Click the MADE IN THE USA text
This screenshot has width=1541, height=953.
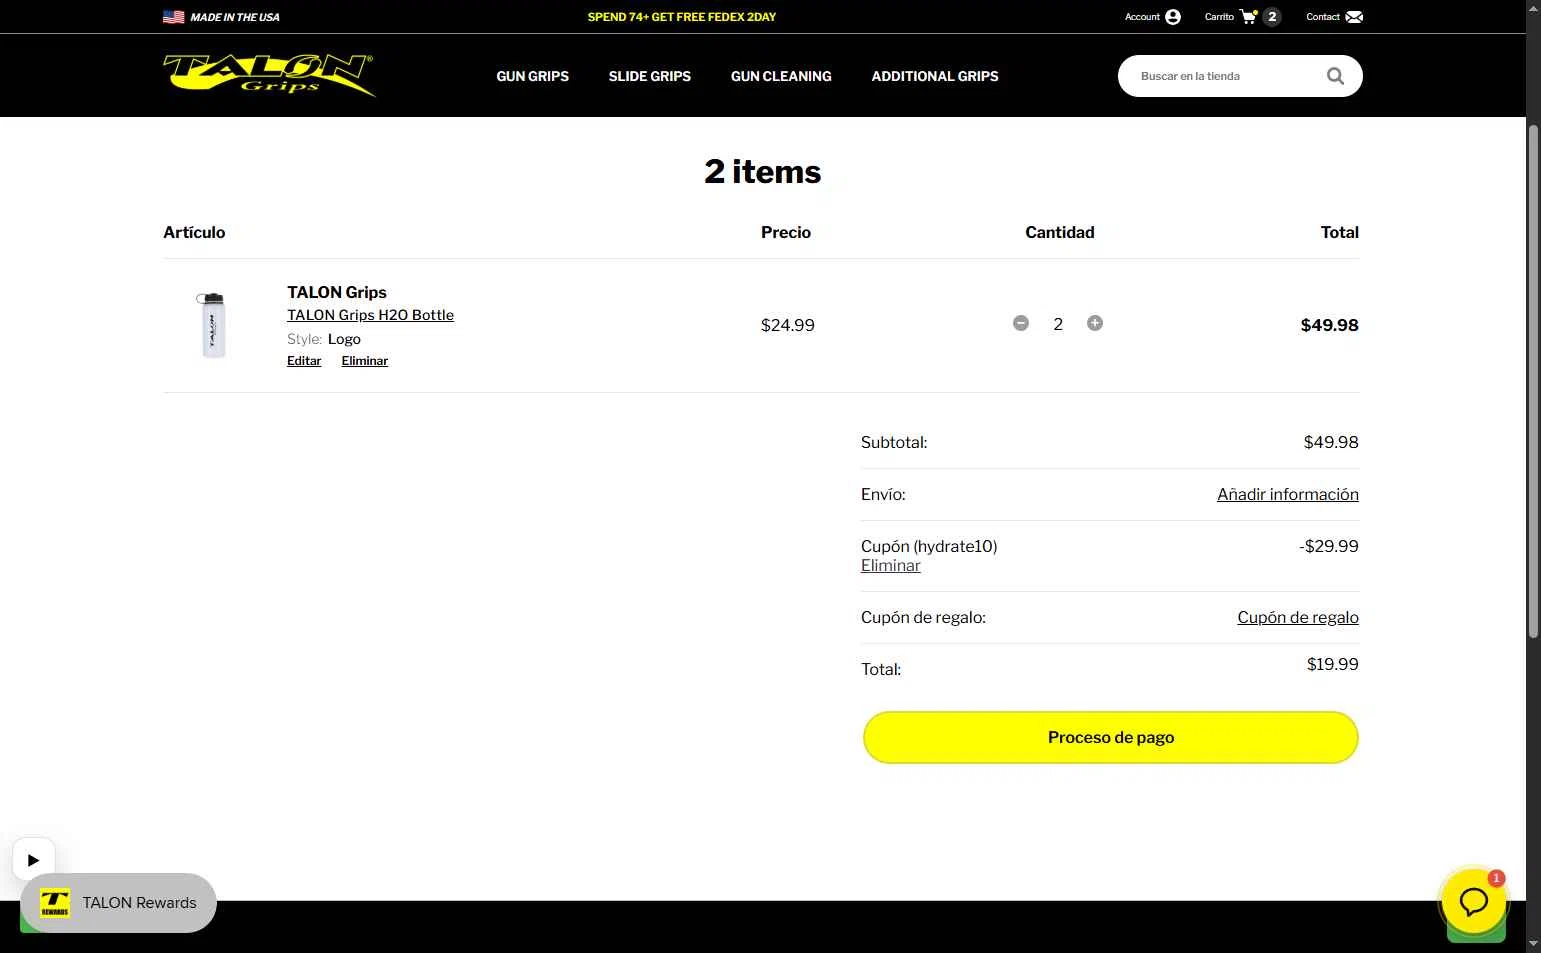(235, 17)
